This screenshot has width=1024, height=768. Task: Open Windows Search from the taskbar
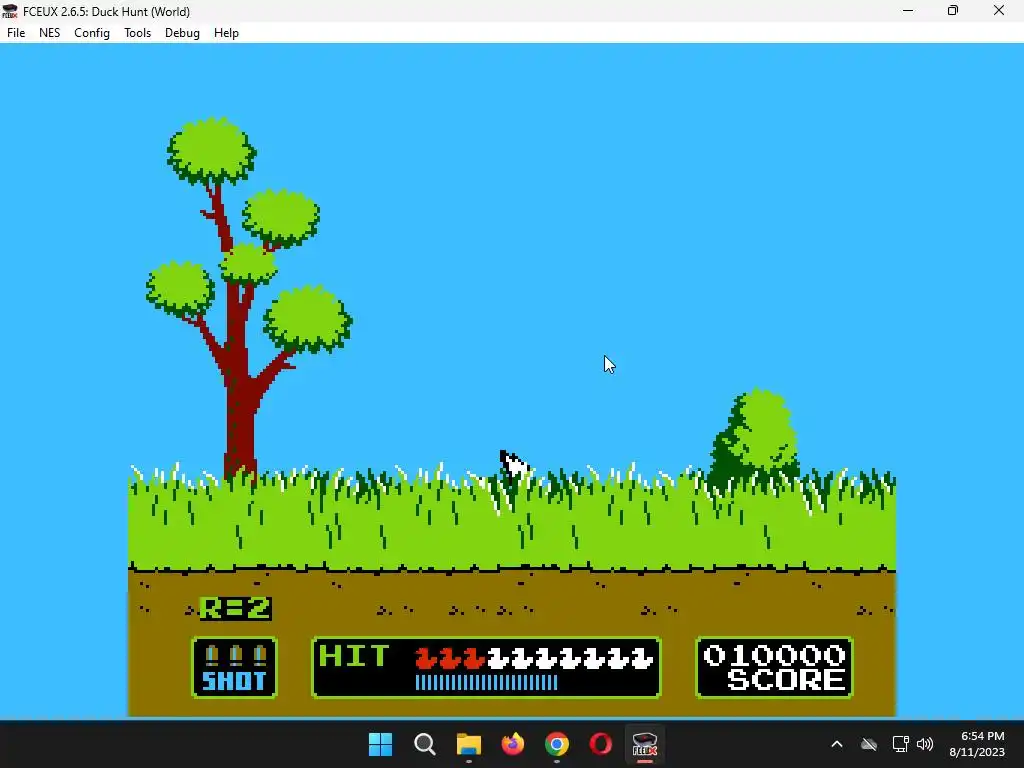pyautogui.click(x=424, y=744)
